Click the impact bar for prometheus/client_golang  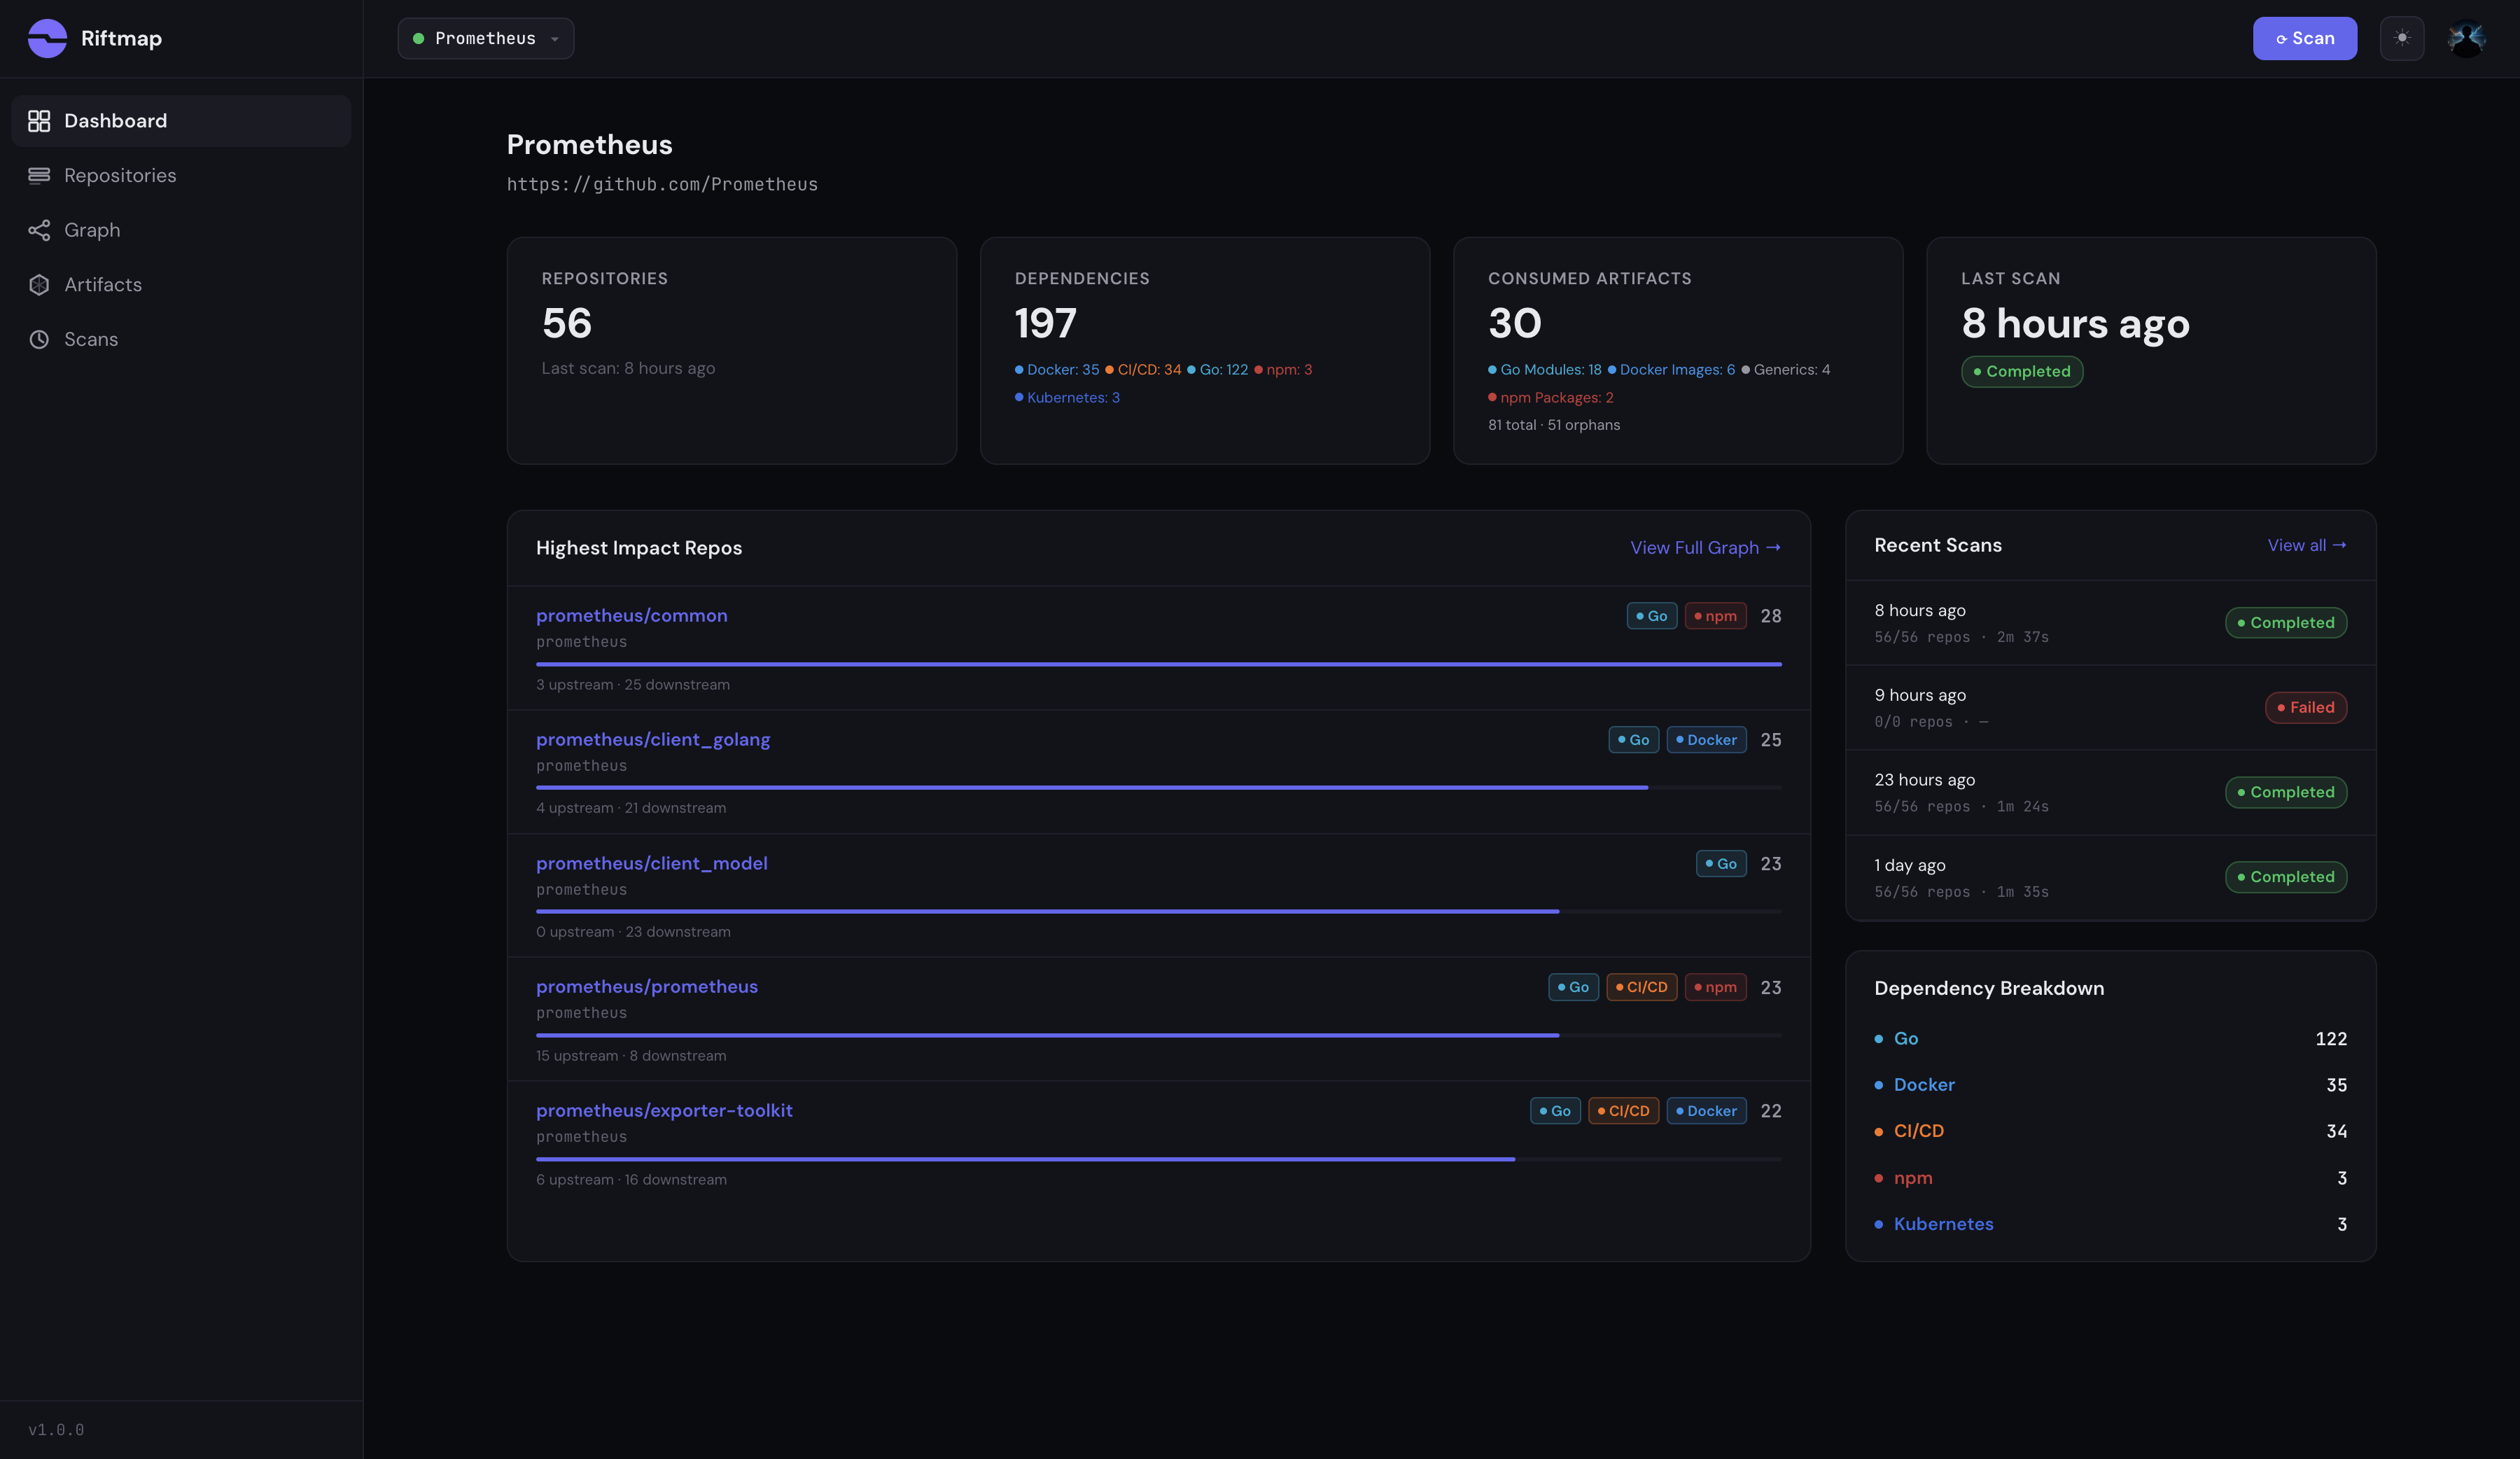point(1158,788)
